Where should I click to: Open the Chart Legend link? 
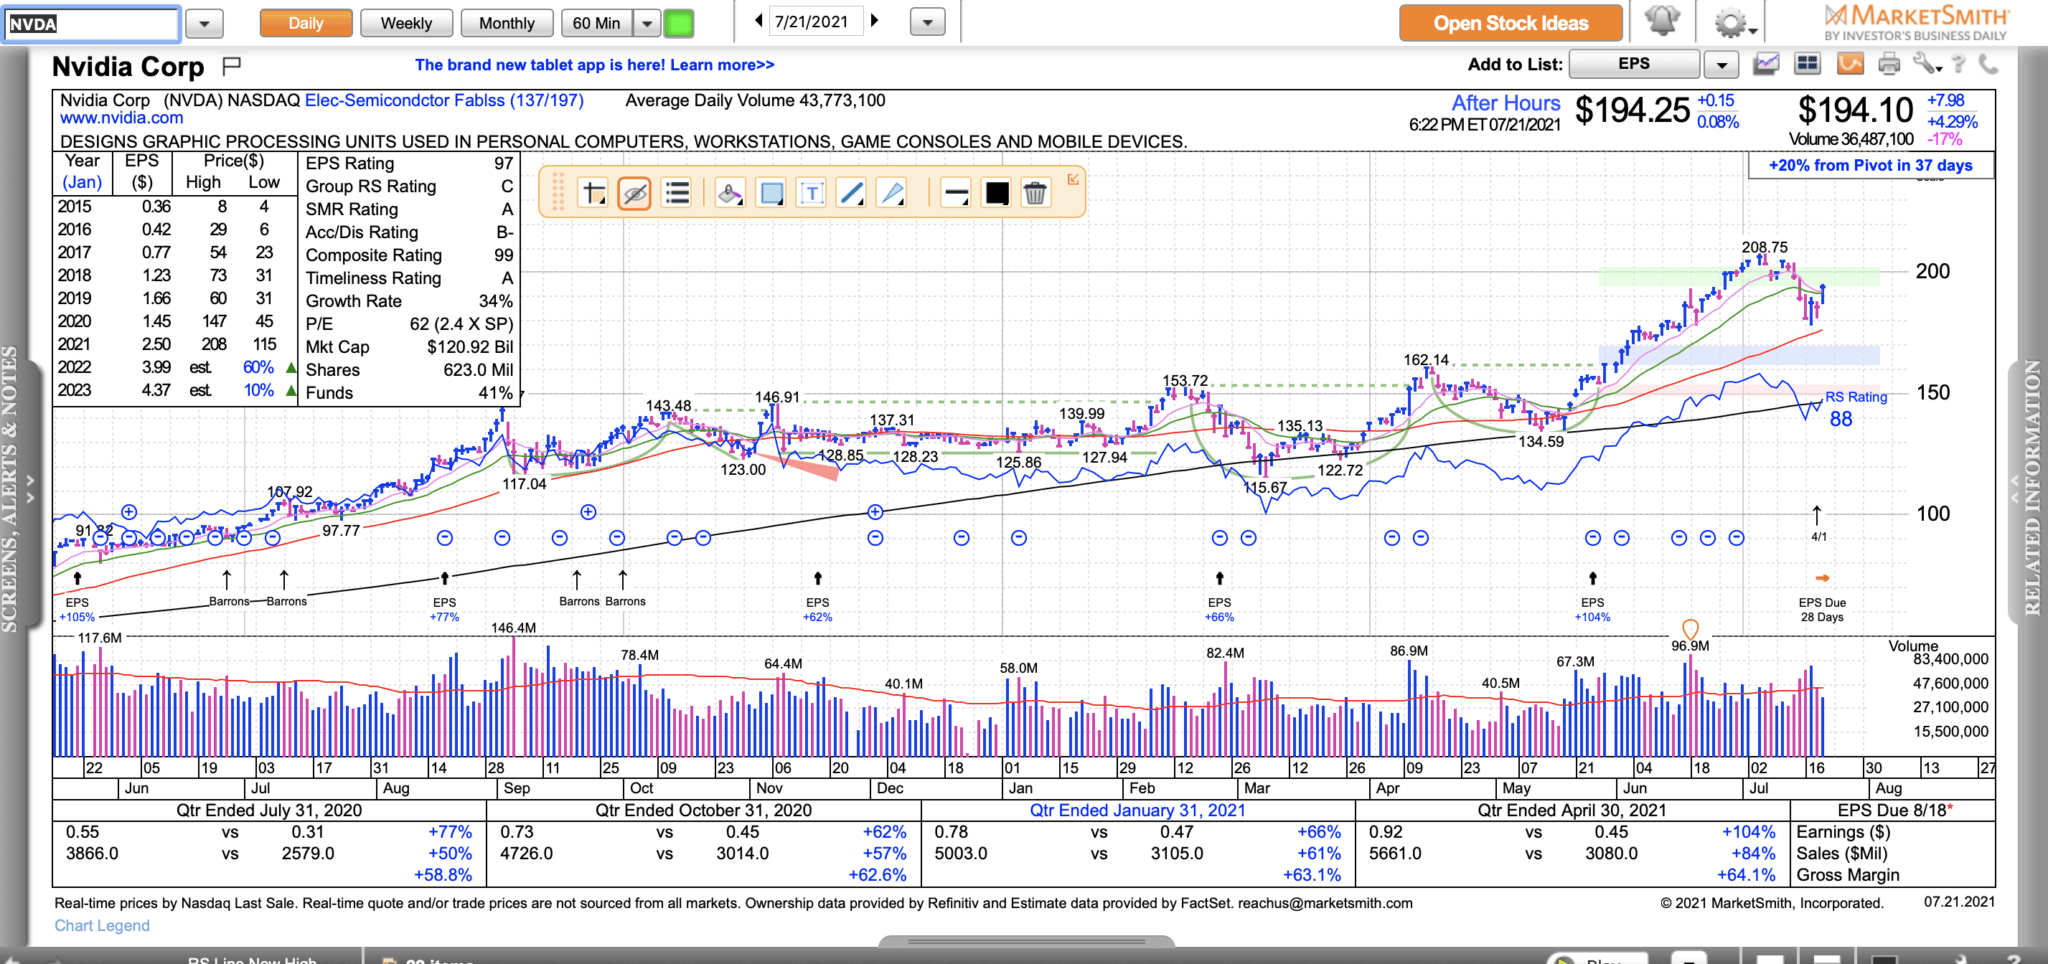coord(102,926)
